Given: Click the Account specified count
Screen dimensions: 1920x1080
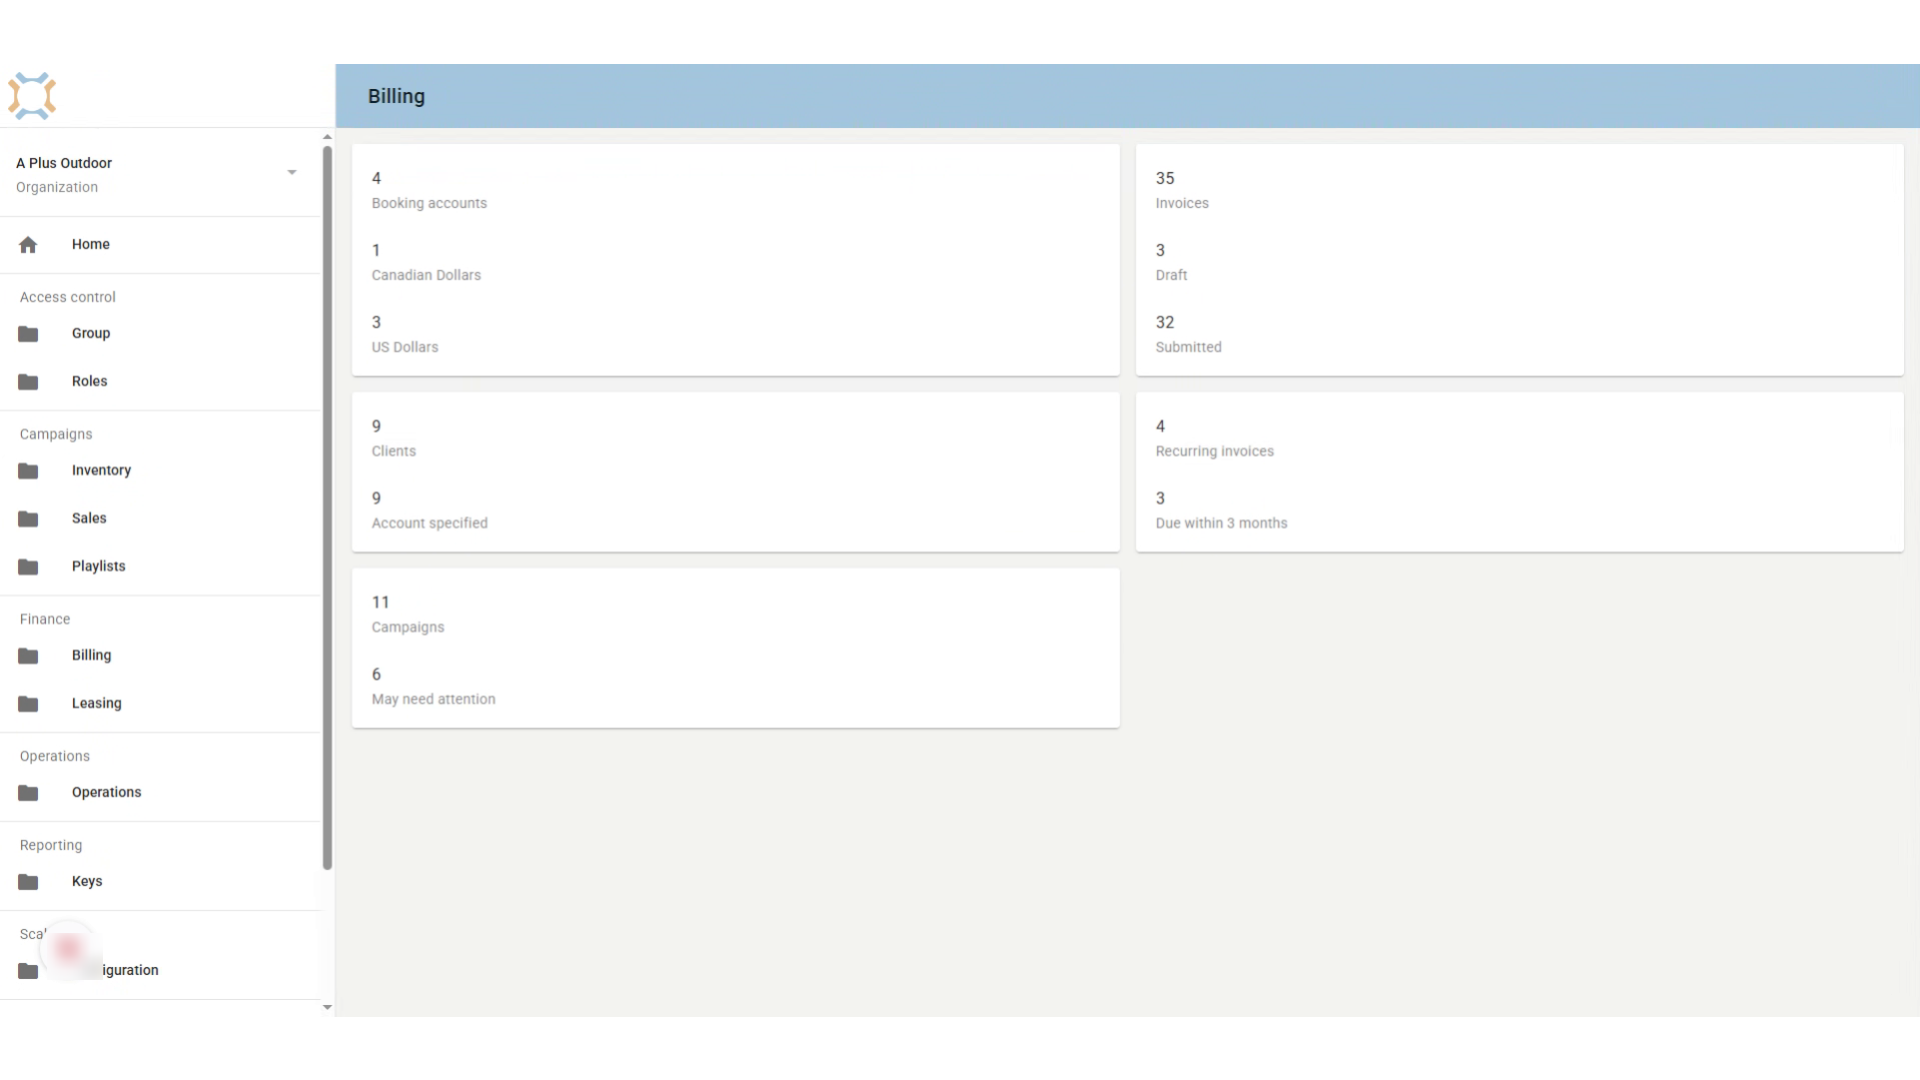Looking at the screenshot, I should (430, 510).
